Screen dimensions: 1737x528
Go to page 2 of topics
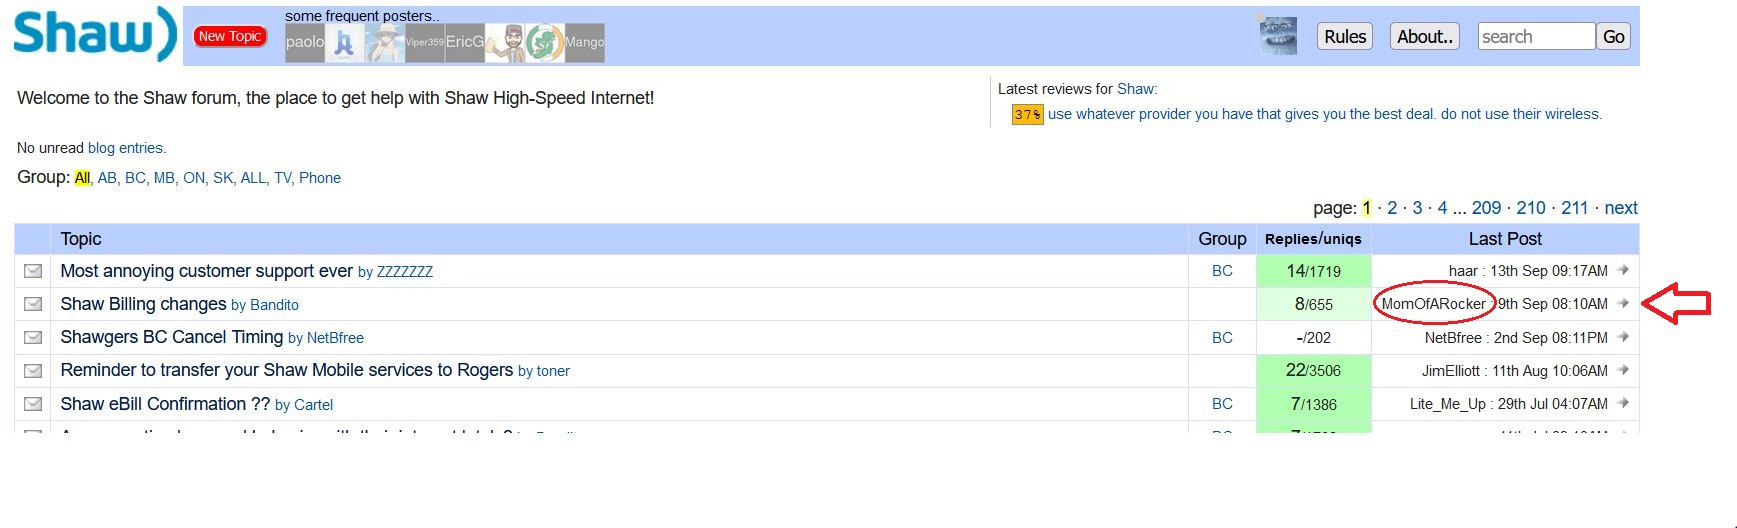point(1392,208)
